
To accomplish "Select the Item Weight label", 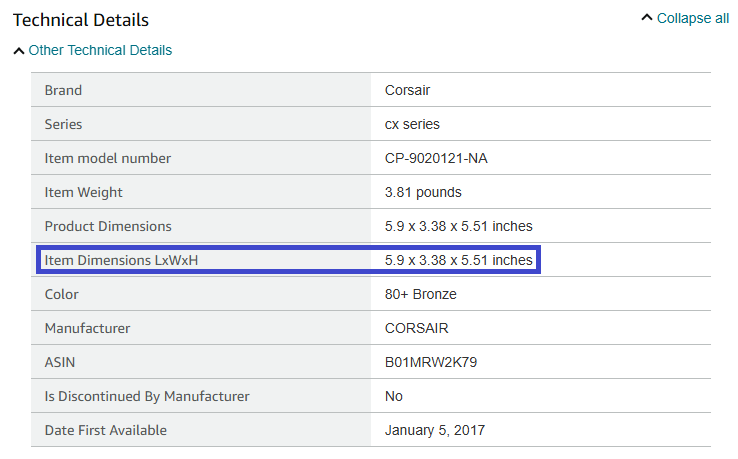I will click(x=83, y=192).
